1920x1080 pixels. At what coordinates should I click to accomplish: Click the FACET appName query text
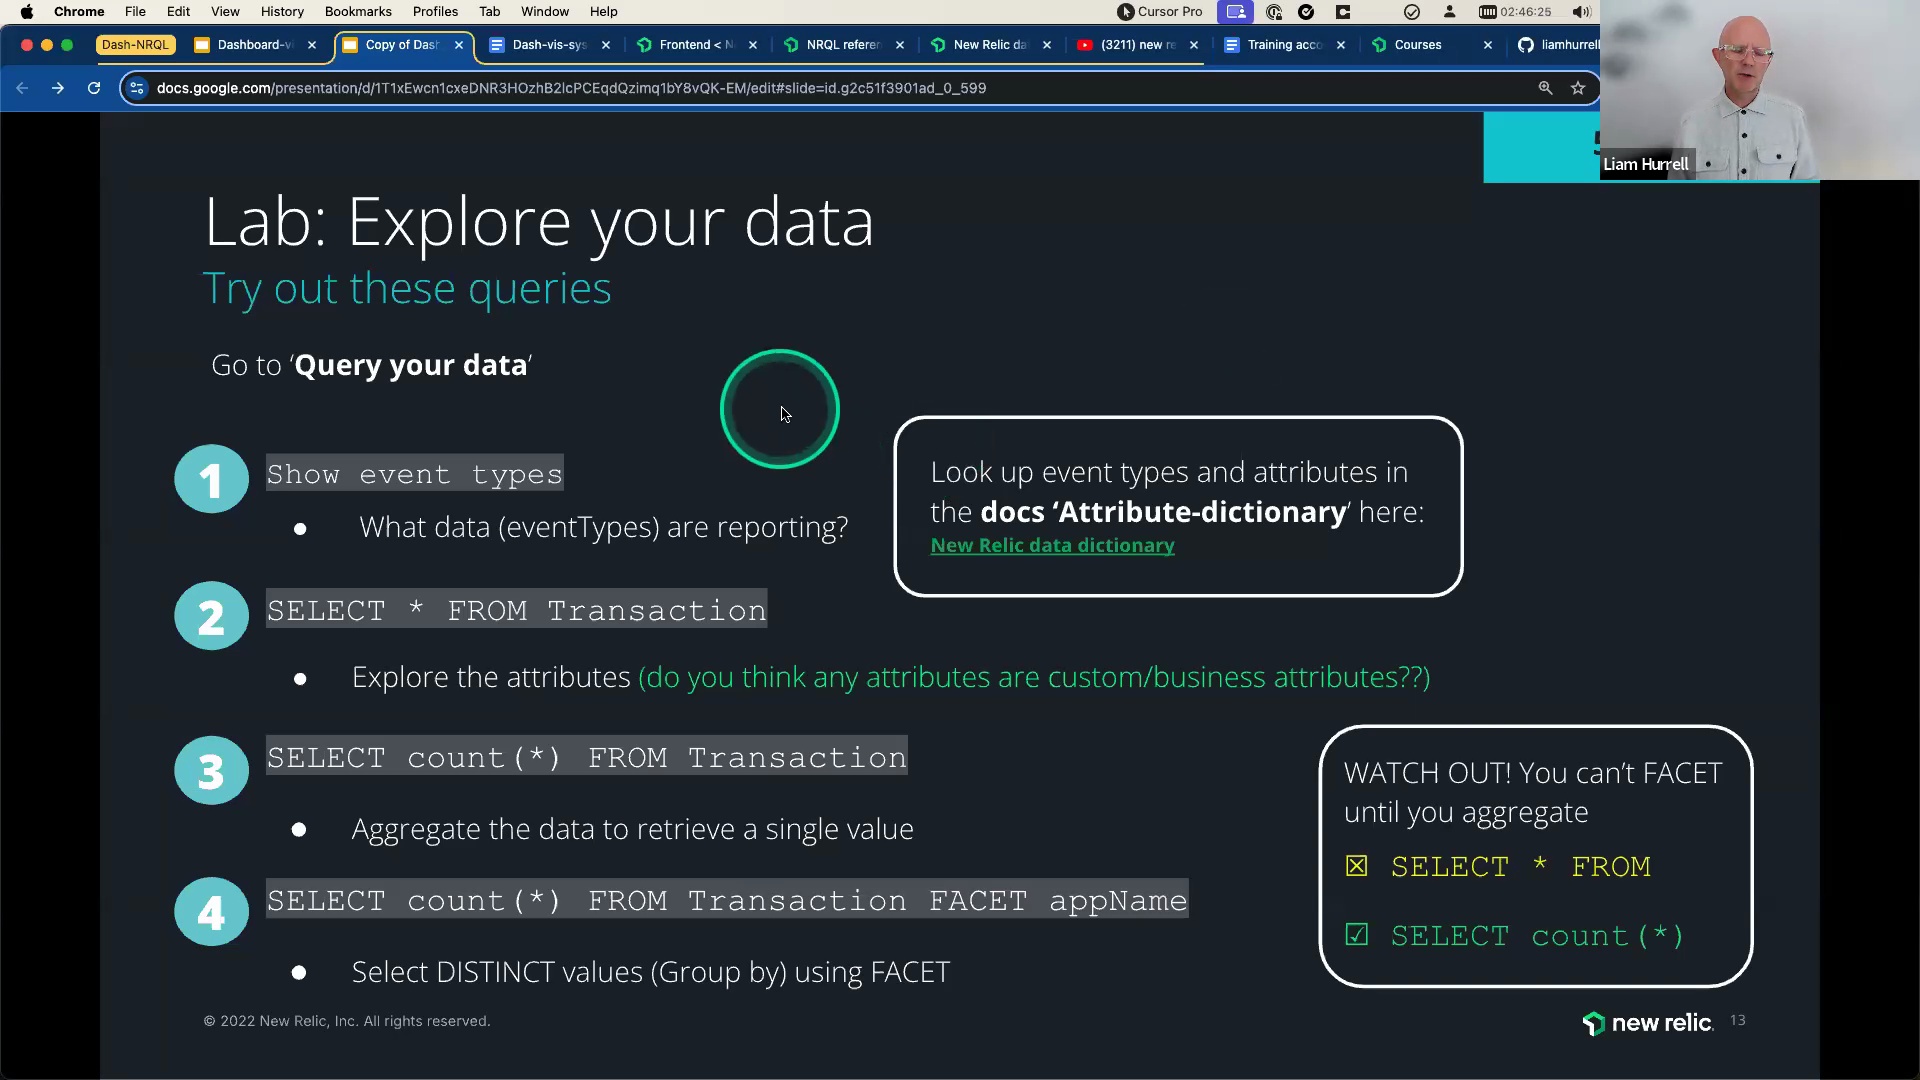pyautogui.click(x=727, y=901)
